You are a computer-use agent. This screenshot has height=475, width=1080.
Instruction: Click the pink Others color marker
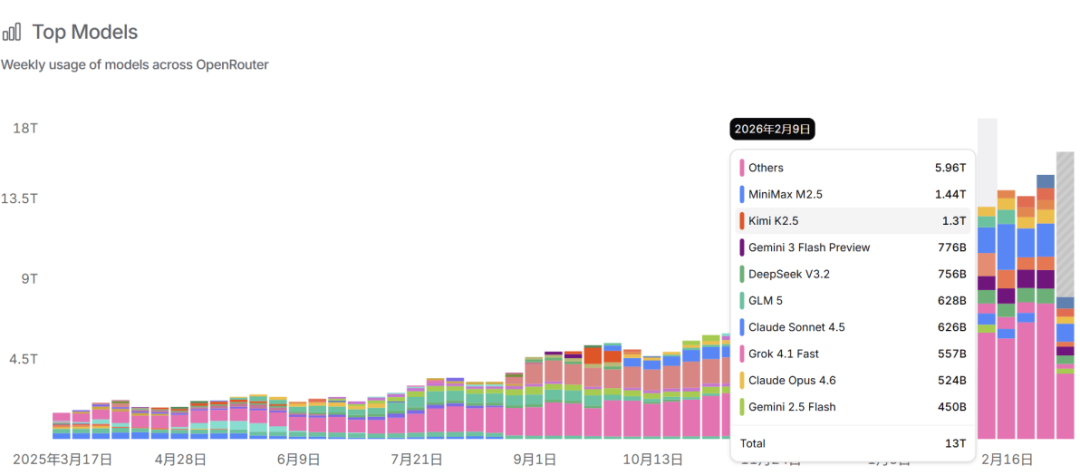[x=742, y=168]
